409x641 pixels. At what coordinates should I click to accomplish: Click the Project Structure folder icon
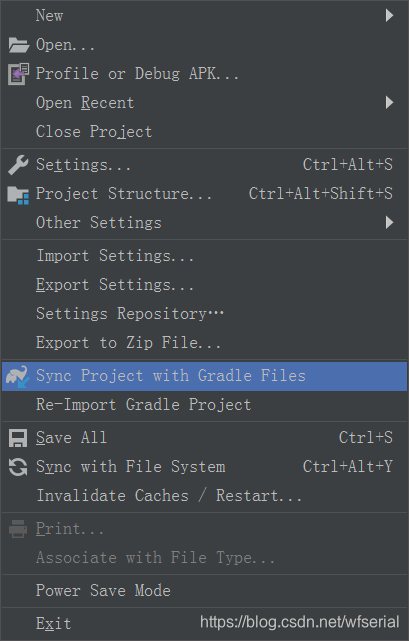coord(18,195)
